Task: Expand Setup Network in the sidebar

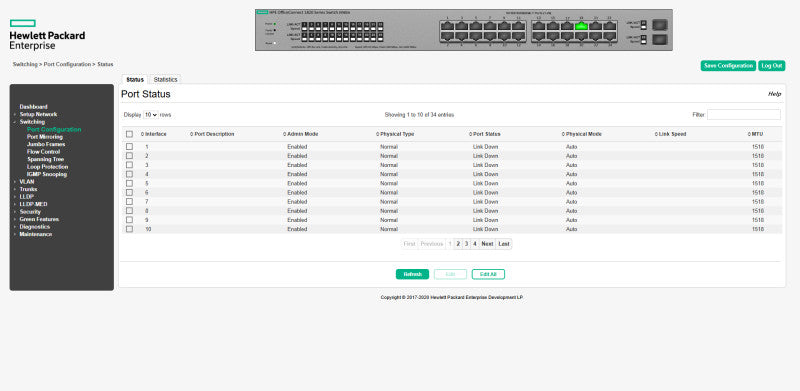Action: (x=38, y=114)
